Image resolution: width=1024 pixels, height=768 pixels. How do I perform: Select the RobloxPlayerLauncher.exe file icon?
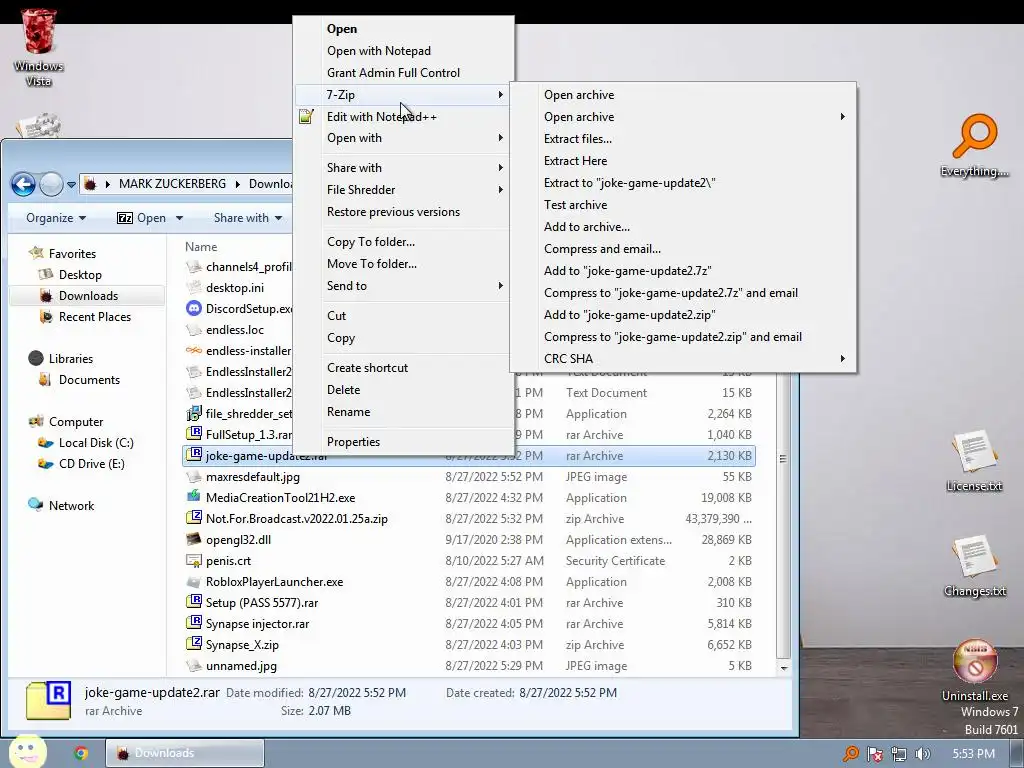(193, 581)
